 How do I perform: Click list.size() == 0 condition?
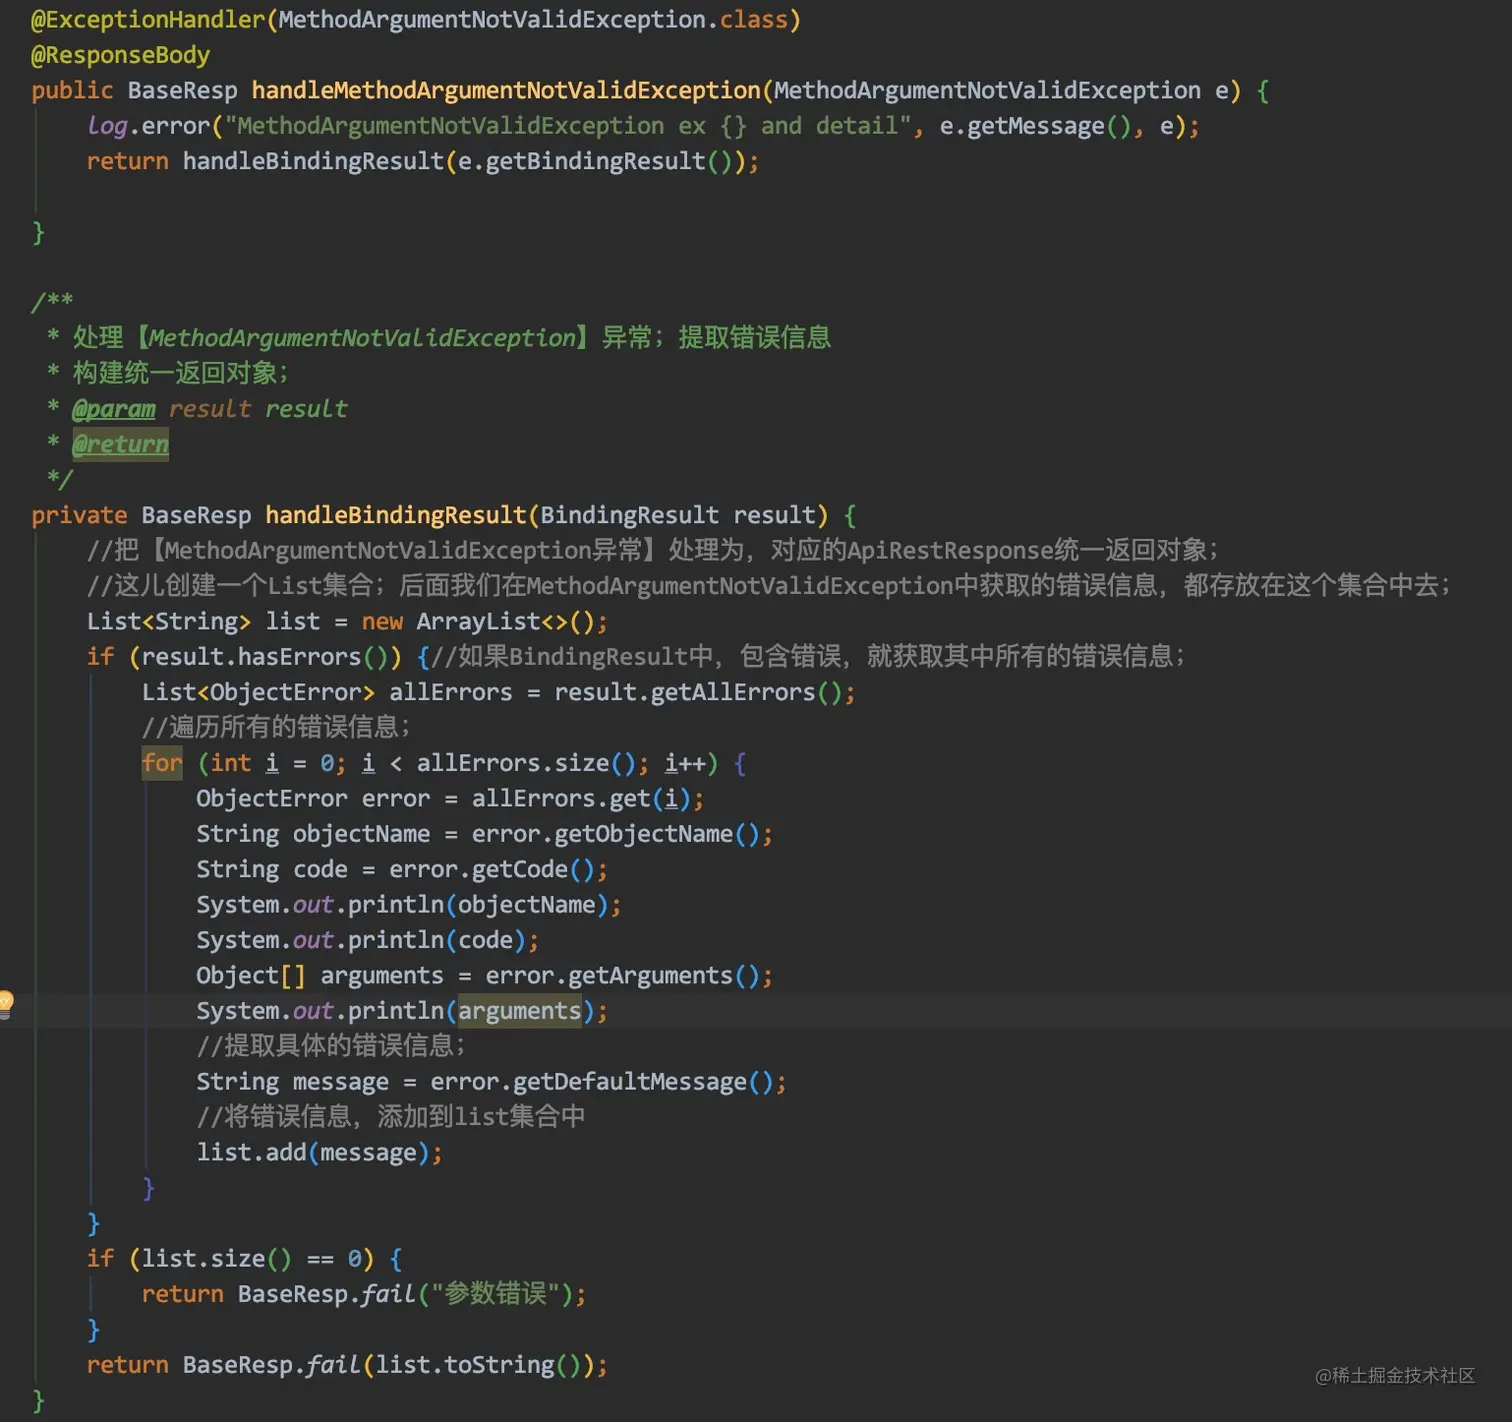point(250,1258)
